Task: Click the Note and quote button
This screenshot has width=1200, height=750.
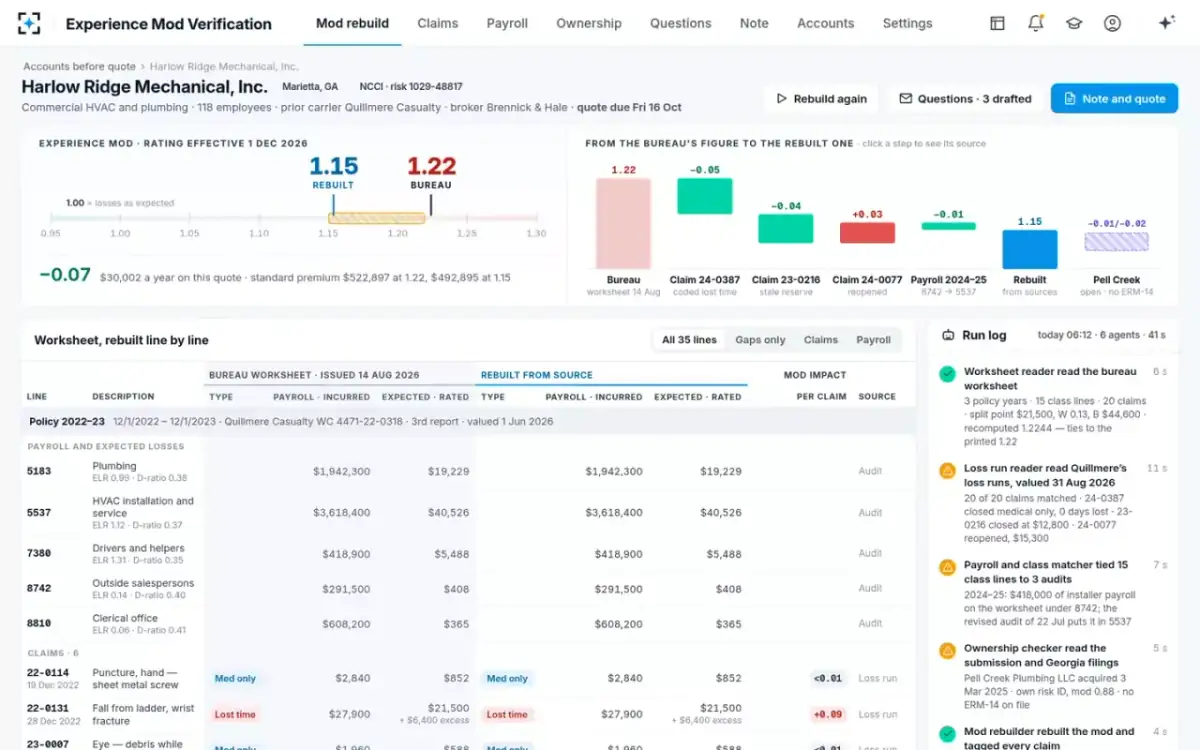Action: point(1114,99)
